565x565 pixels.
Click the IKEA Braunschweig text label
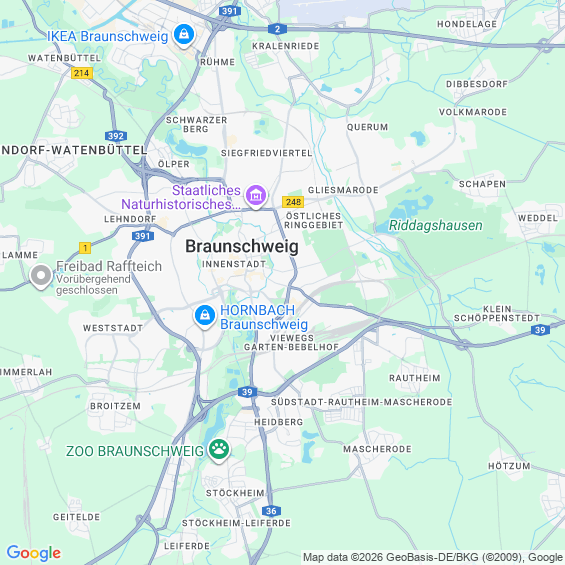108,36
